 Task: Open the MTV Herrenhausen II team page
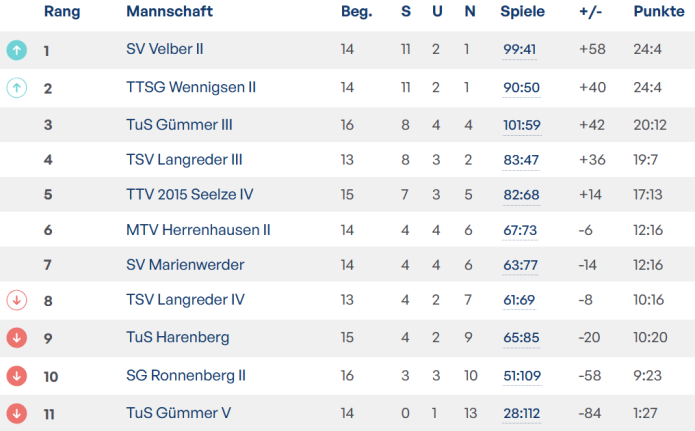pos(198,230)
